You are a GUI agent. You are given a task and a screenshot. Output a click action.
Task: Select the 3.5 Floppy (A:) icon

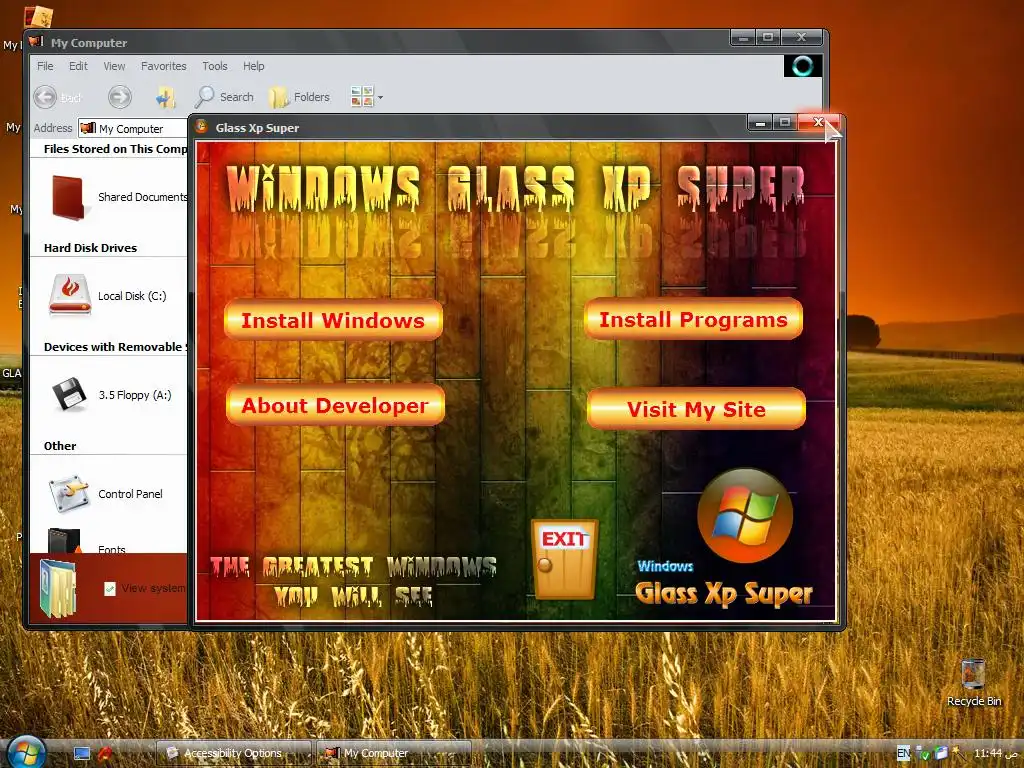(69, 394)
